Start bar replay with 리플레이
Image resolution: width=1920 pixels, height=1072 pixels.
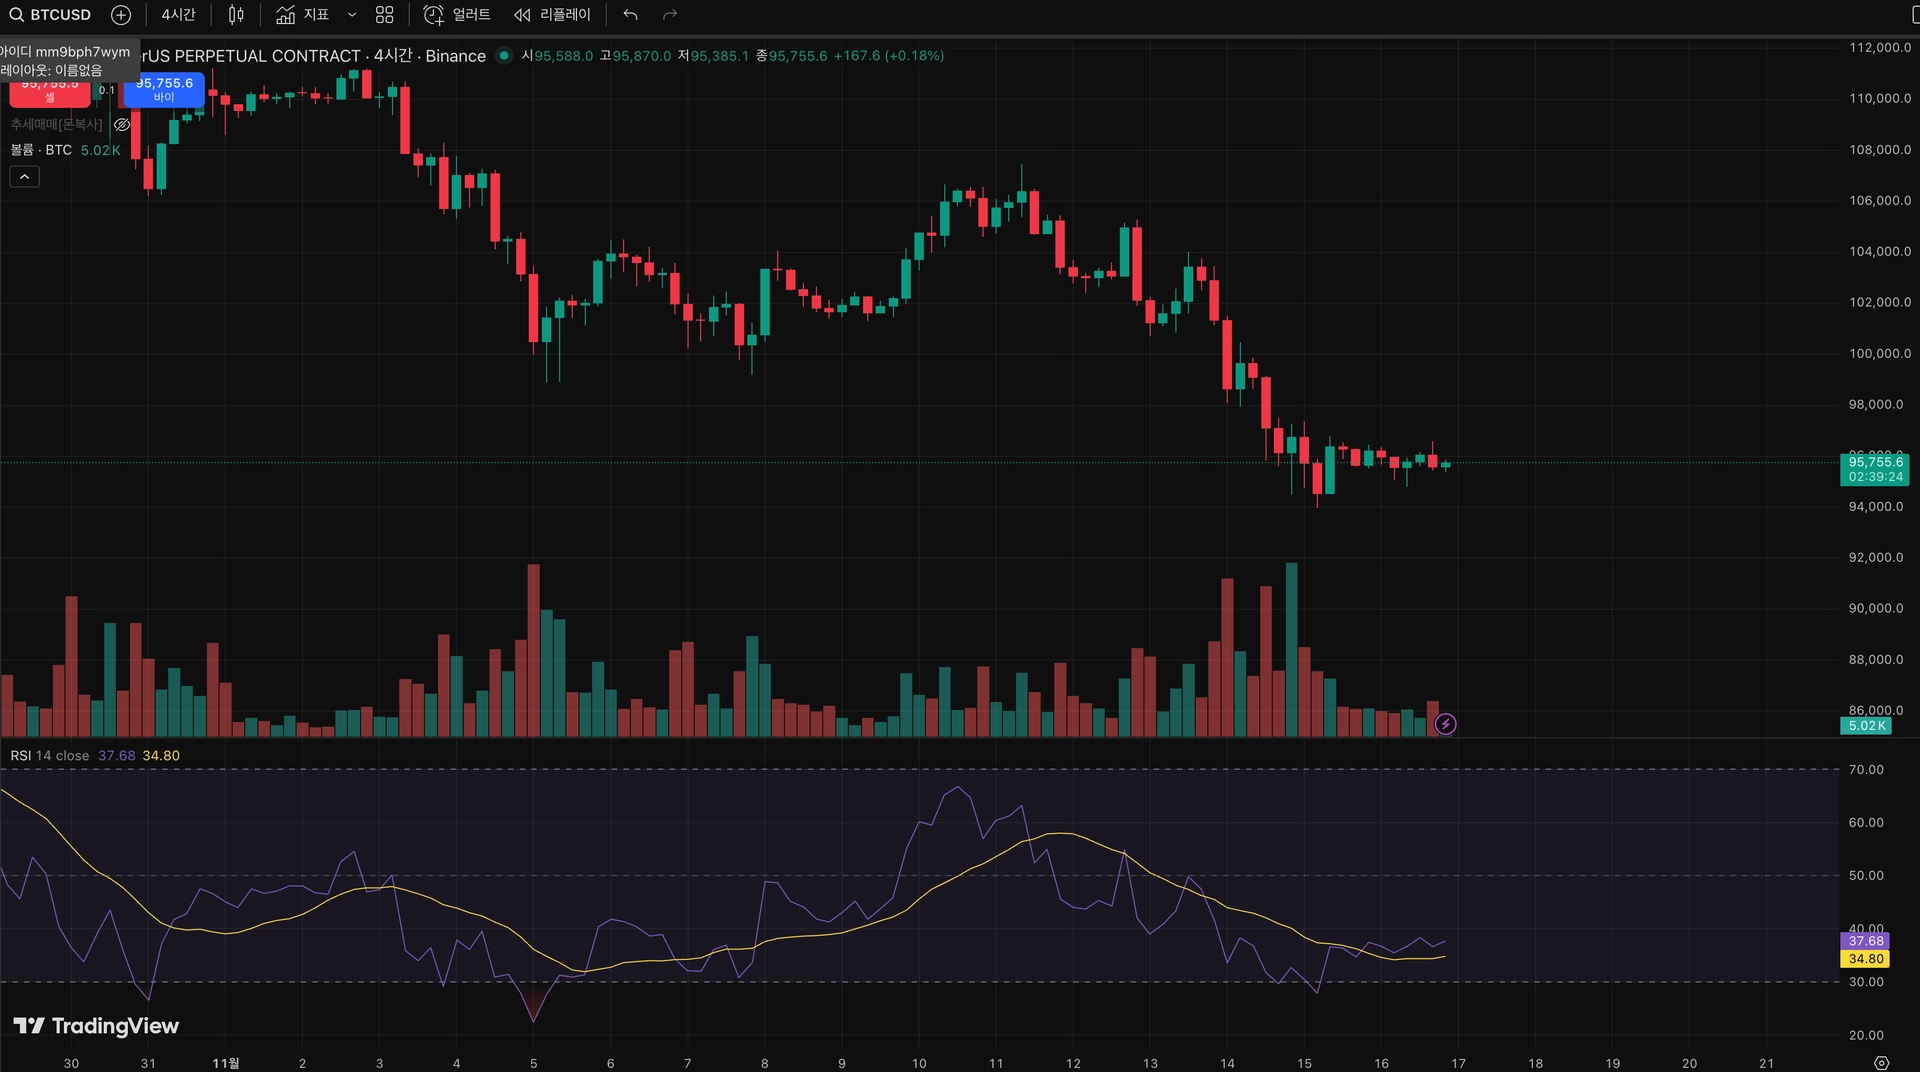552,15
